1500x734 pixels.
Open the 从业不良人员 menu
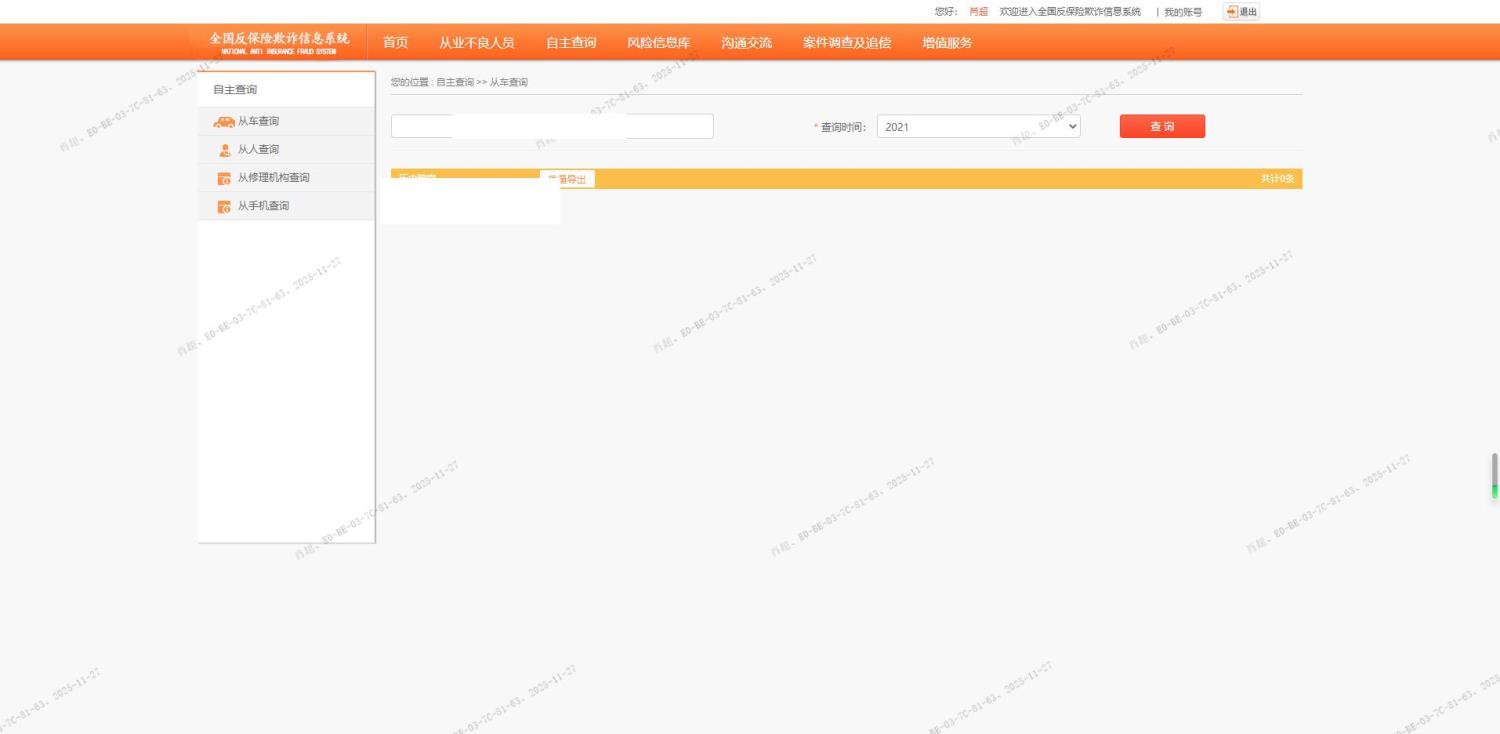(x=476, y=43)
